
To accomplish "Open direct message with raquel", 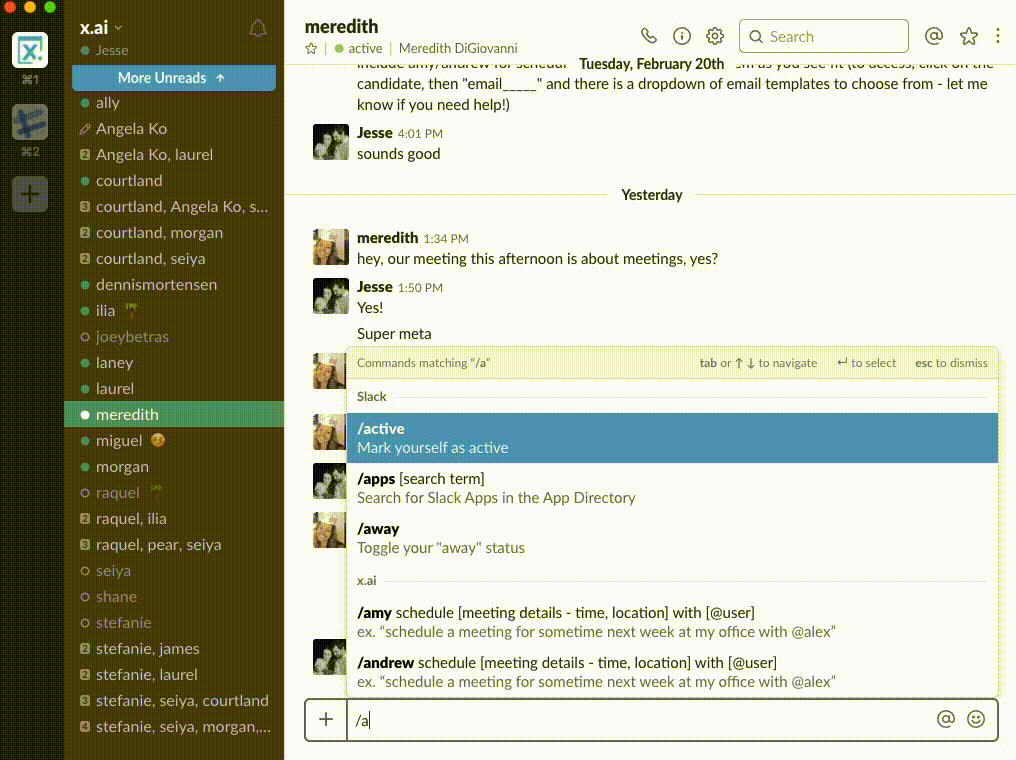I will click(174, 492).
